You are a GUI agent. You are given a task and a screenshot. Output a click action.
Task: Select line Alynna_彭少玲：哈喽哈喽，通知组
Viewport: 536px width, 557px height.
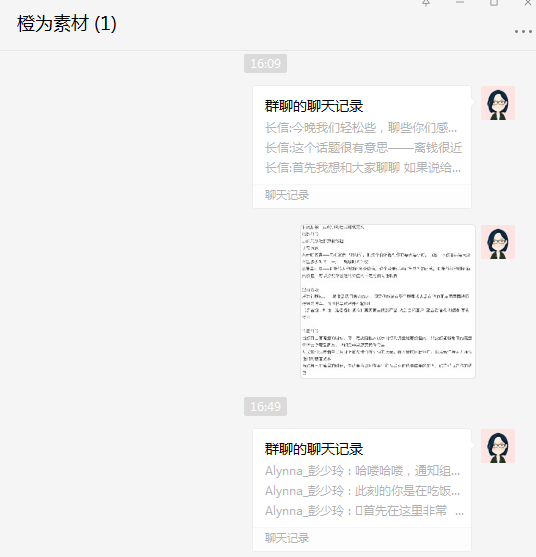coord(362,471)
